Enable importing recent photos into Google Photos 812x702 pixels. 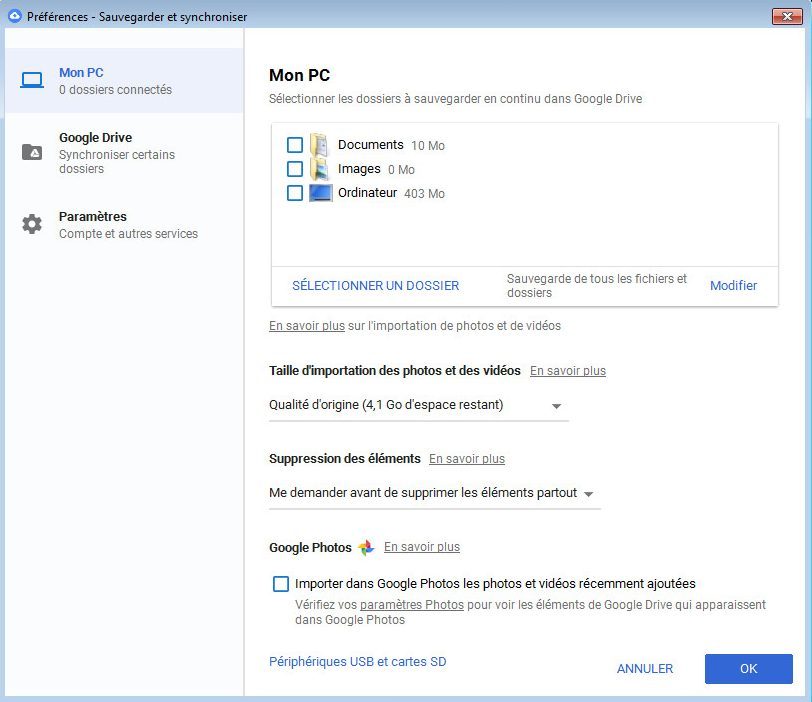tap(281, 584)
